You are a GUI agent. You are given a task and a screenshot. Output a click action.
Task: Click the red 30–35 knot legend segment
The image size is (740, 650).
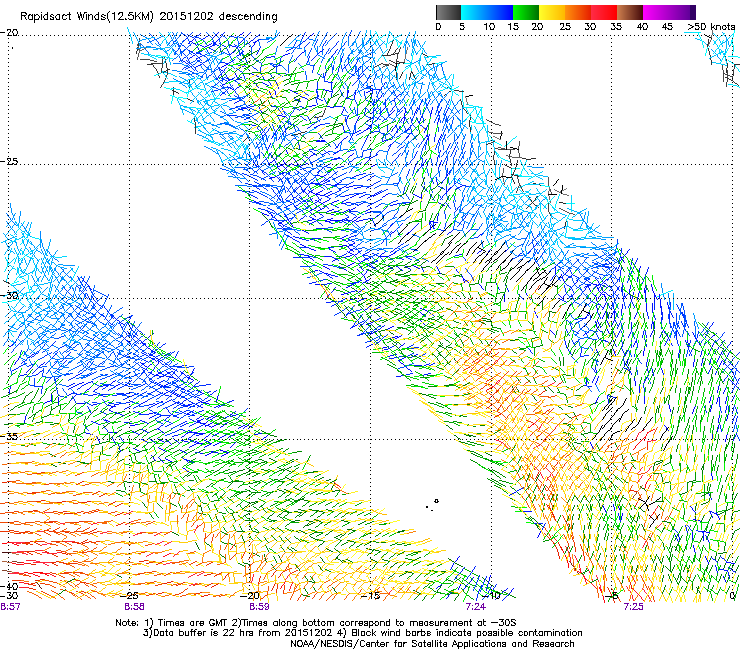pos(604,12)
